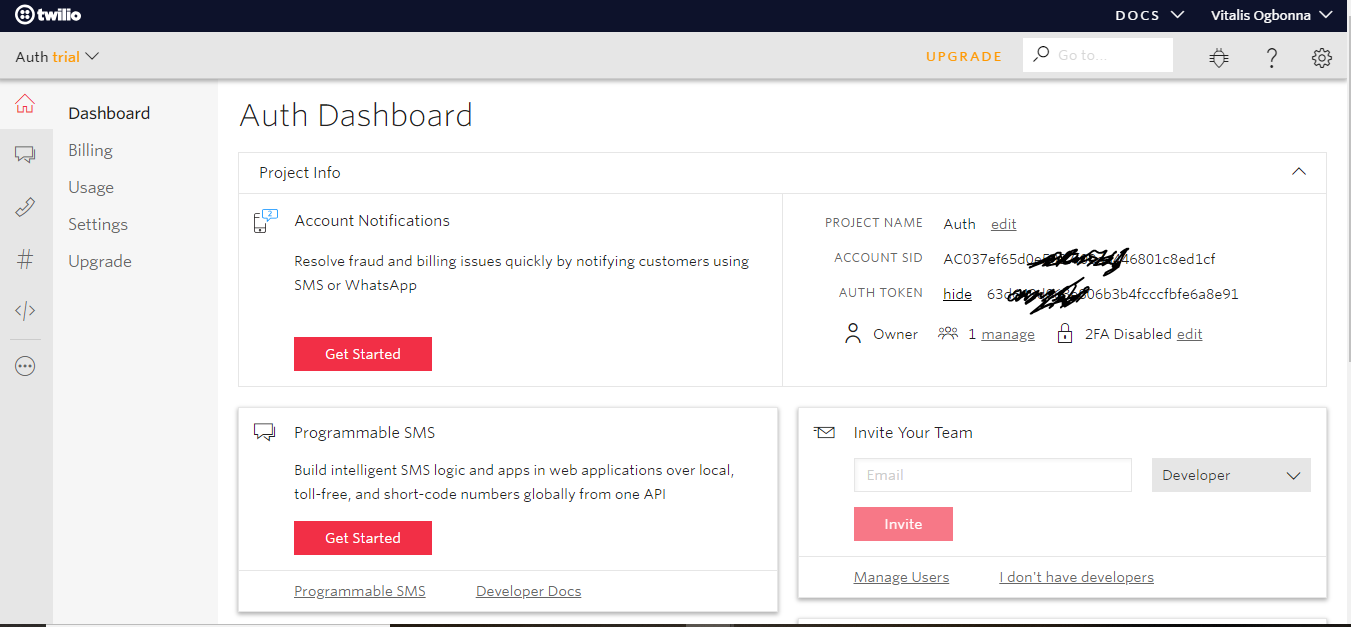Open the Developer role dropdown

[1231, 475]
